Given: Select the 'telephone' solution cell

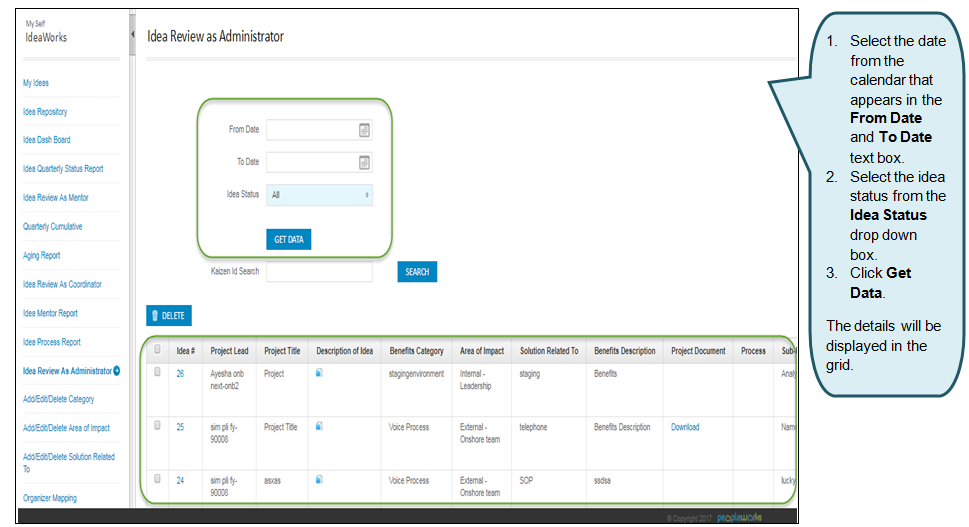Looking at the screenshot, I should tap(533, 427).
